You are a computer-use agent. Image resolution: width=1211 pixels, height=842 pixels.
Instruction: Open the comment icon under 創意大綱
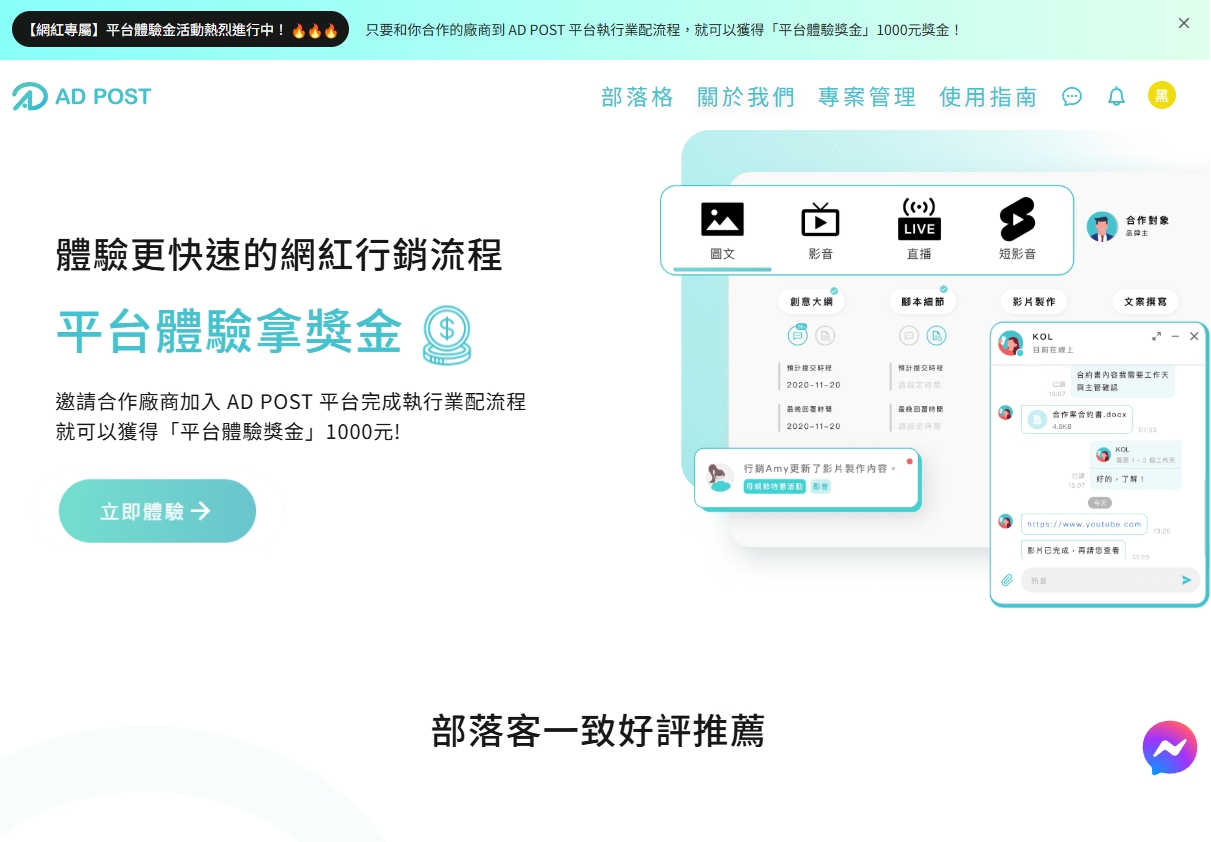(797, 336)
